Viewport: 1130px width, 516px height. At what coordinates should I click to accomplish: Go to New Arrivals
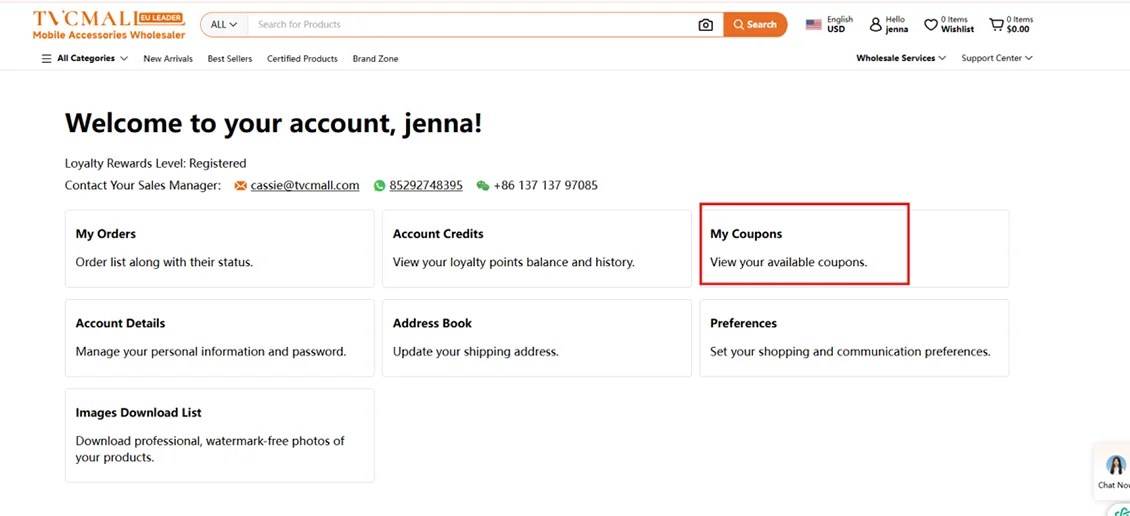click(168, 59)
